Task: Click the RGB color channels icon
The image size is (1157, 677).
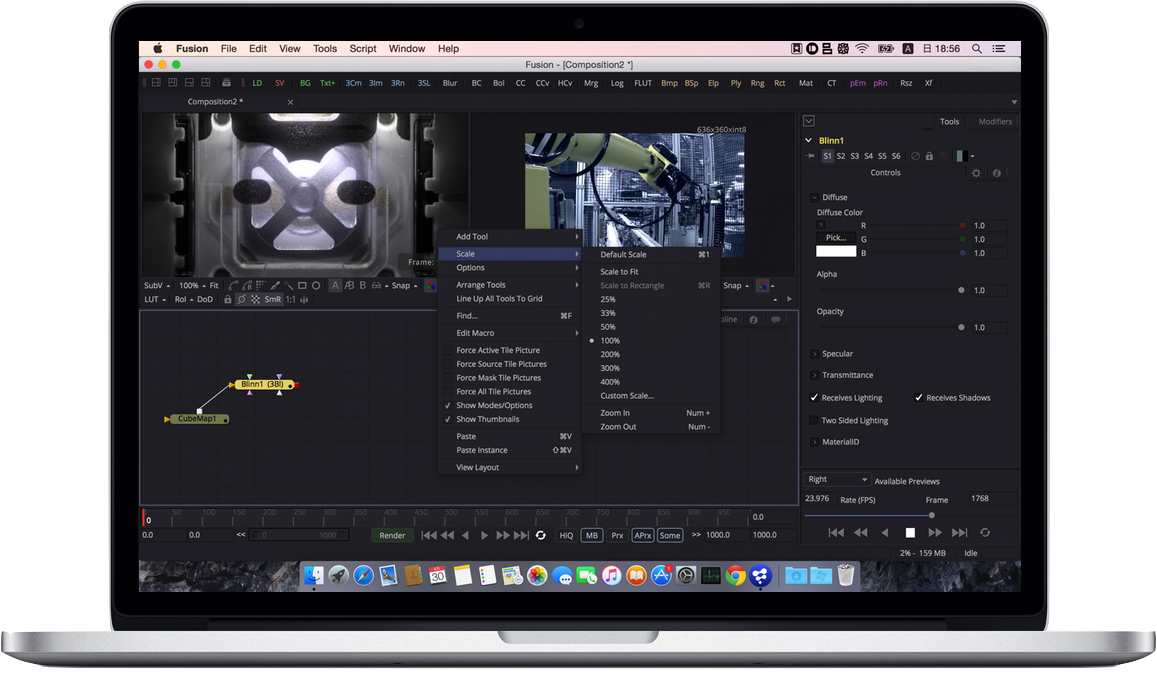Action: (431, 286)
